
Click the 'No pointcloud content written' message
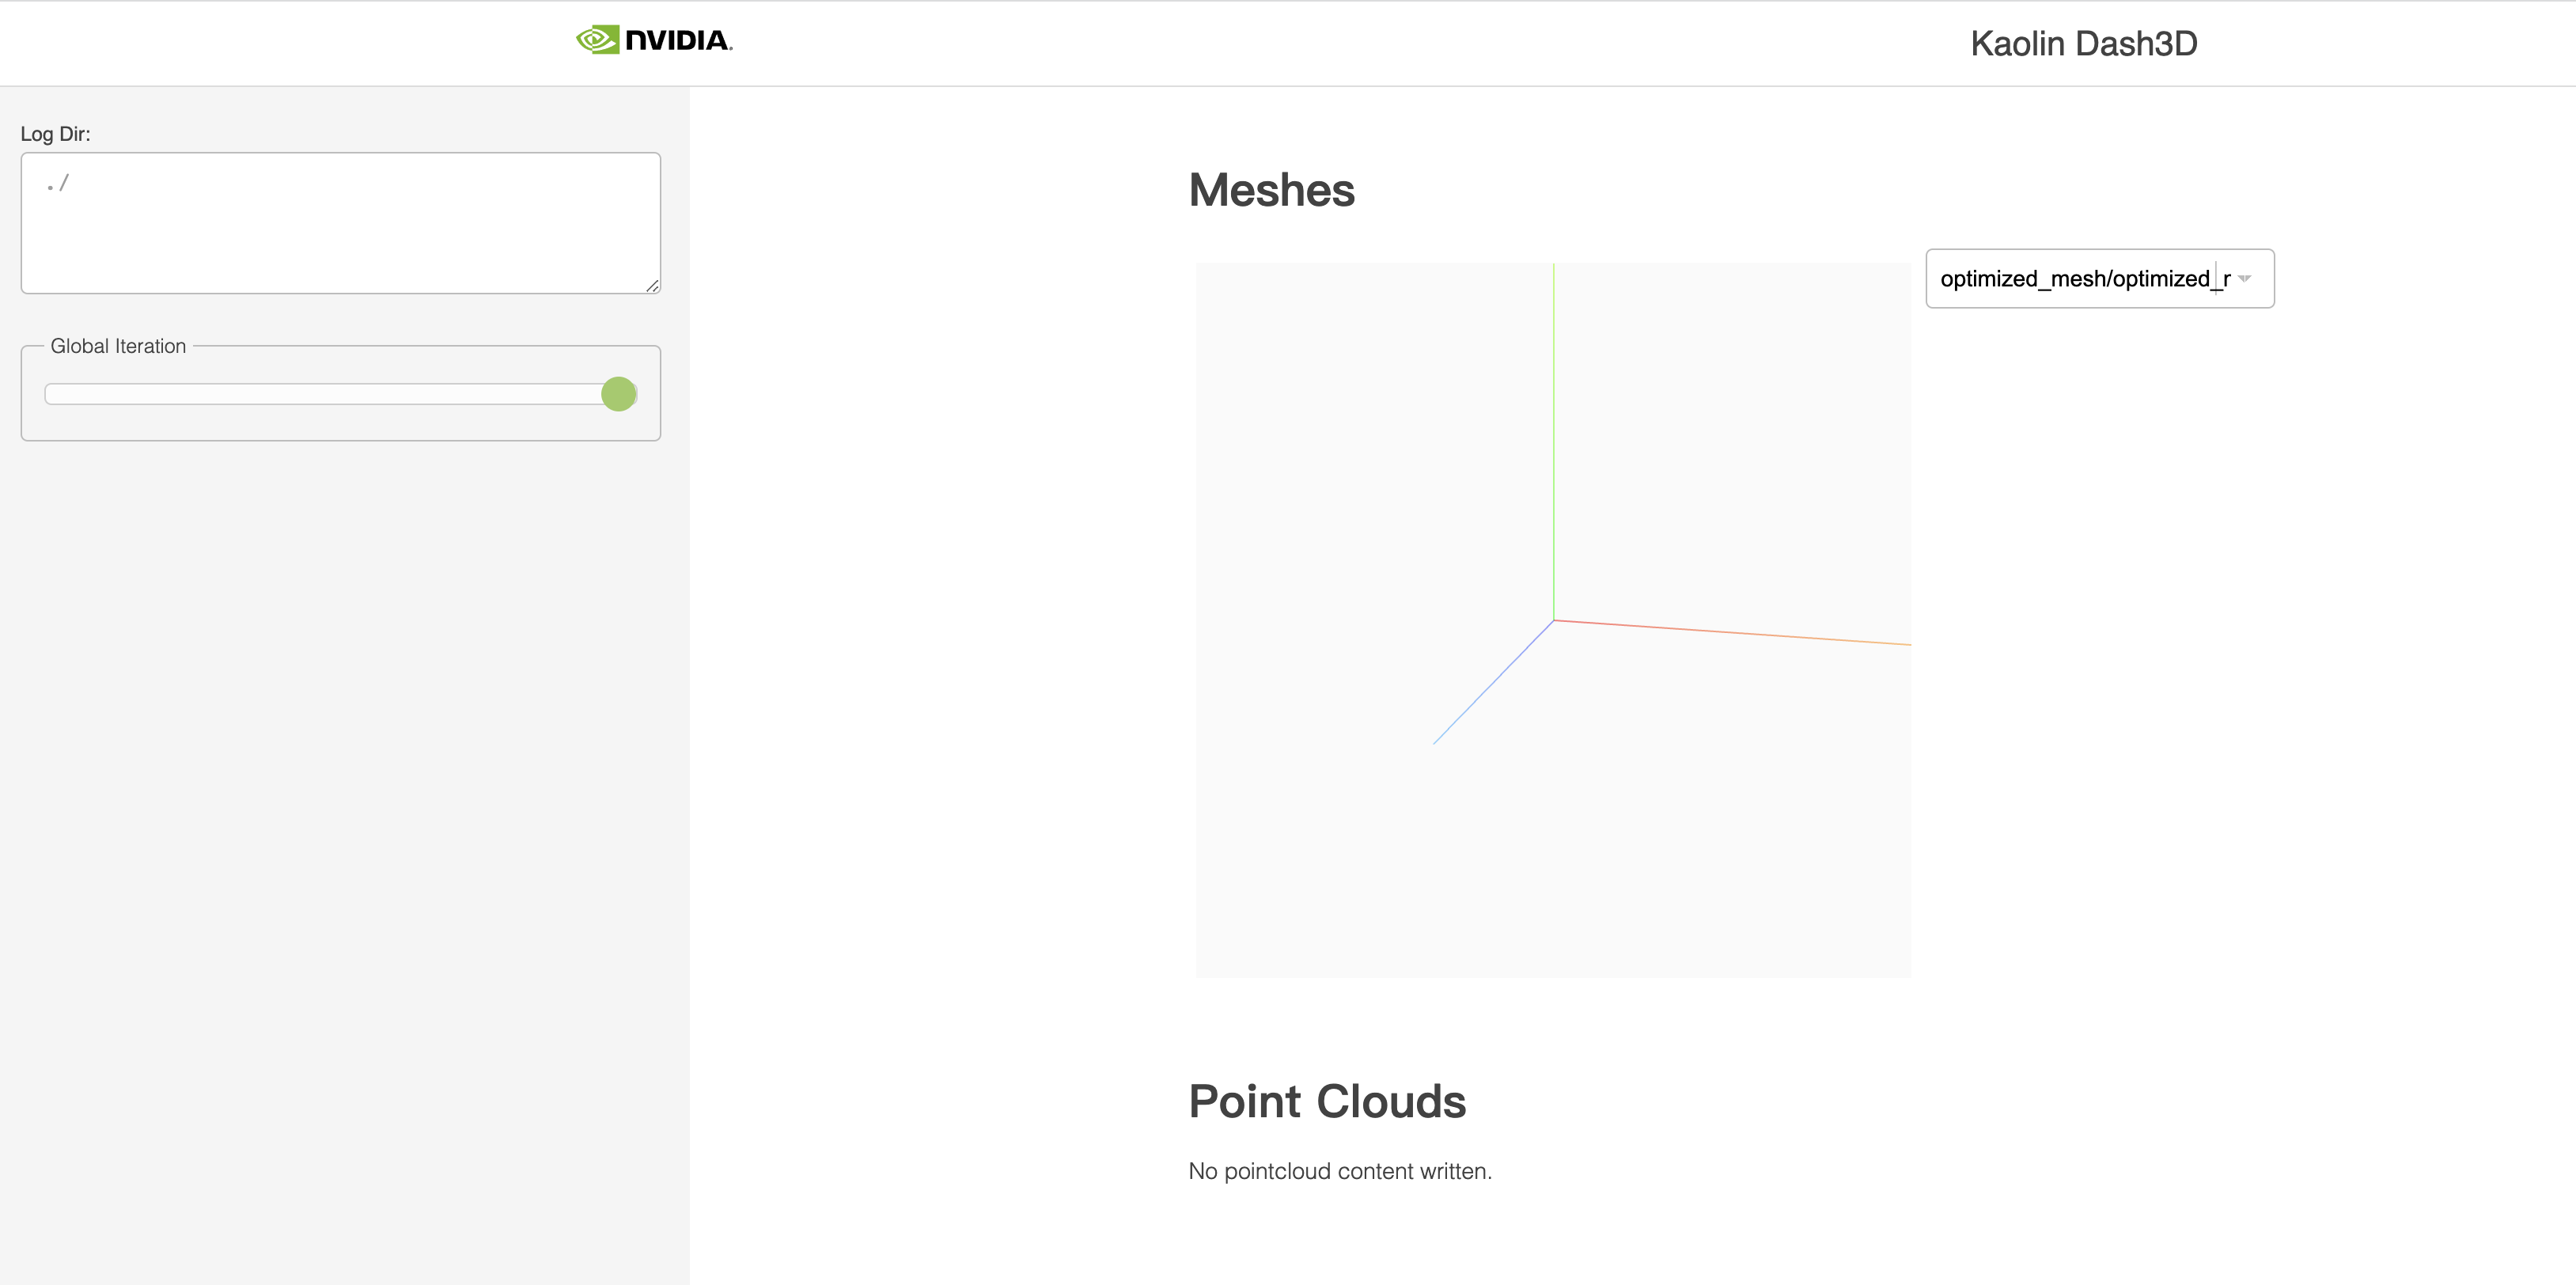1340,1170
